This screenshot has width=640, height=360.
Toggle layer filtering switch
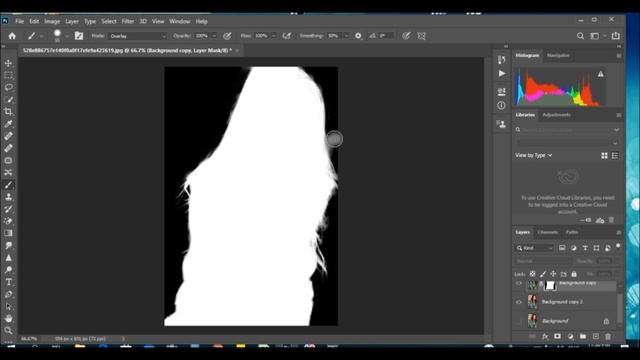[x=618, y=246]
